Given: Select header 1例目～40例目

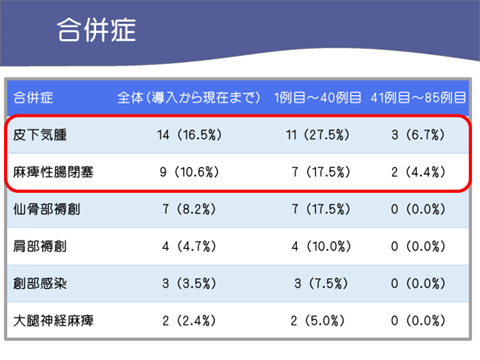Looking at the screenshot, I should point(318,98).
